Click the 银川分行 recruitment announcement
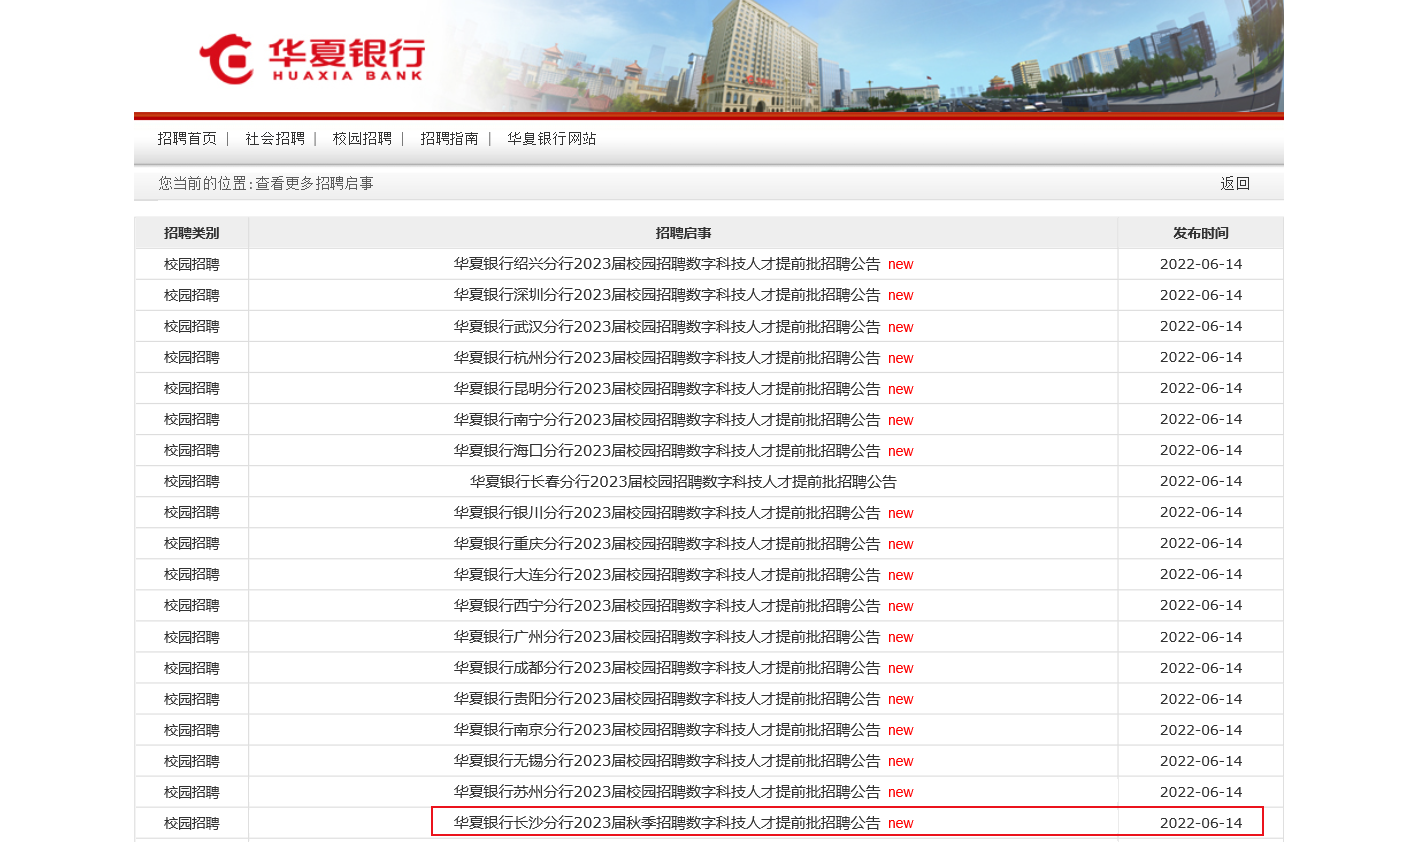1416x842 pixels. click(667, 513)
